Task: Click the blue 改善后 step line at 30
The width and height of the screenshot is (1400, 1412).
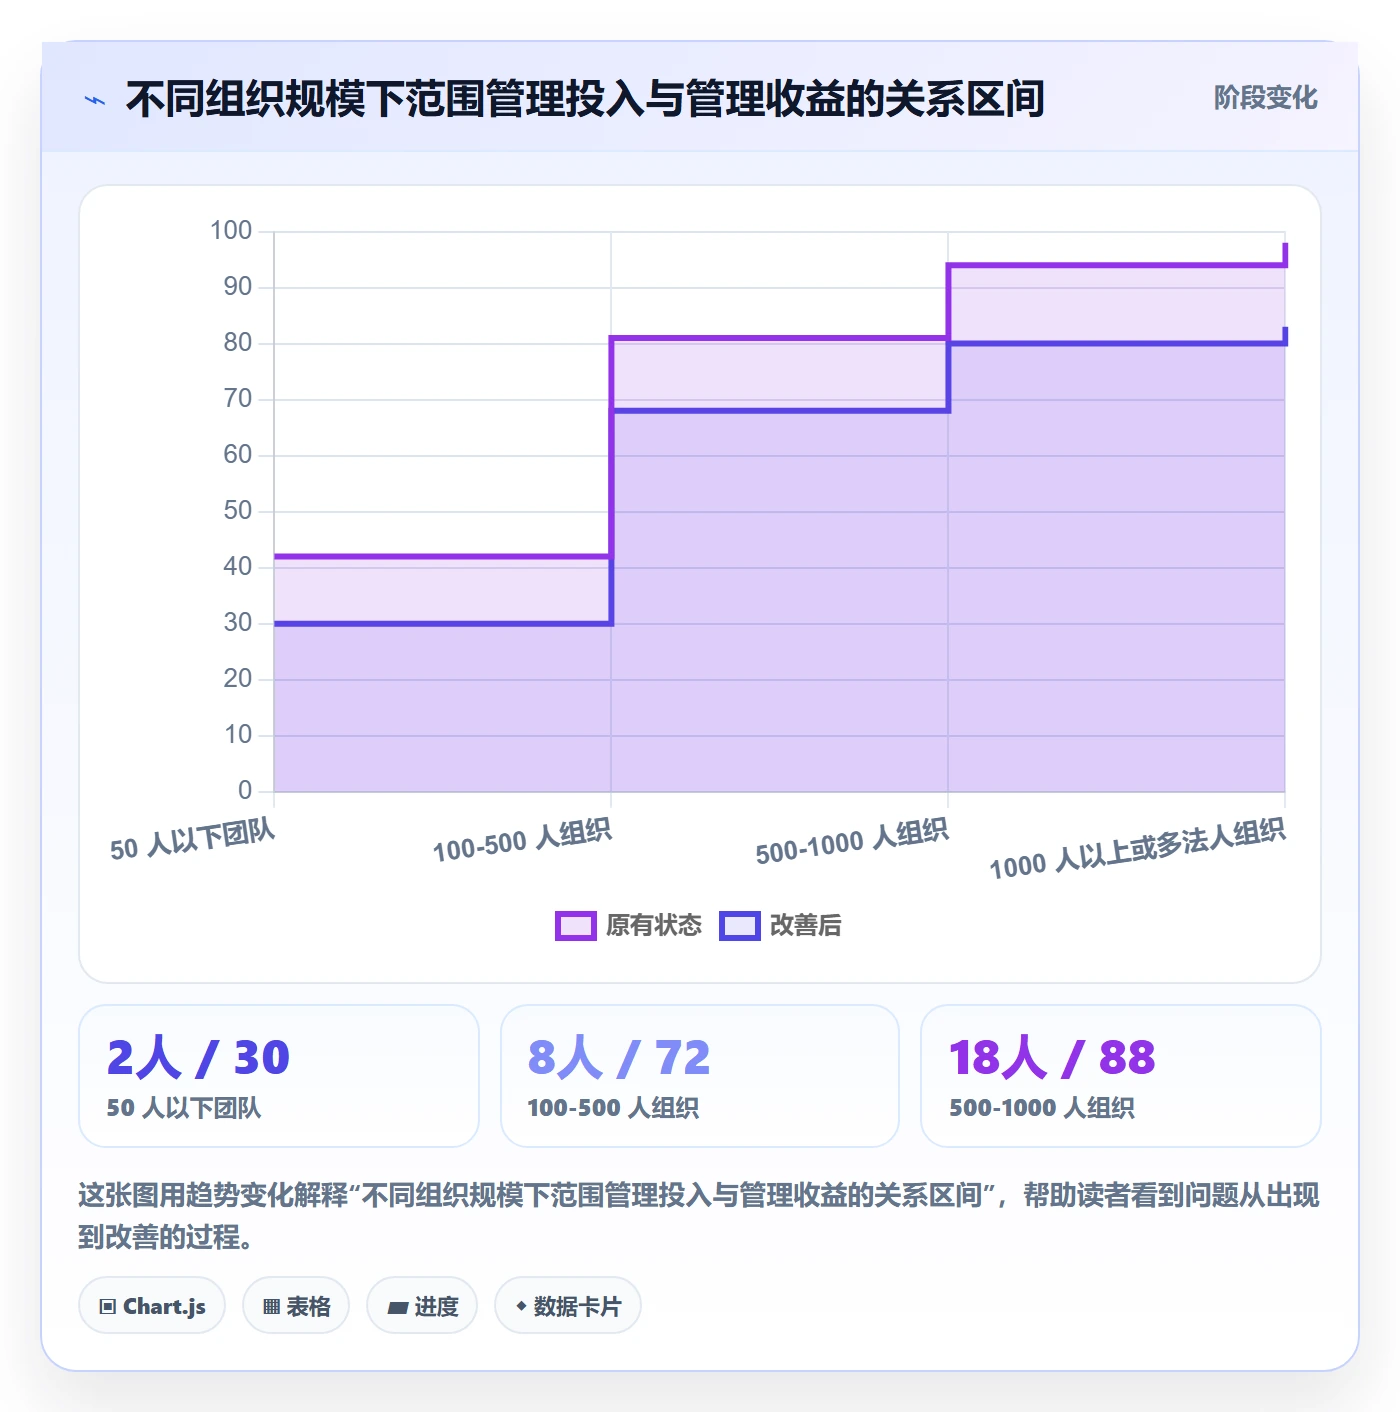Action: (442, 624)
